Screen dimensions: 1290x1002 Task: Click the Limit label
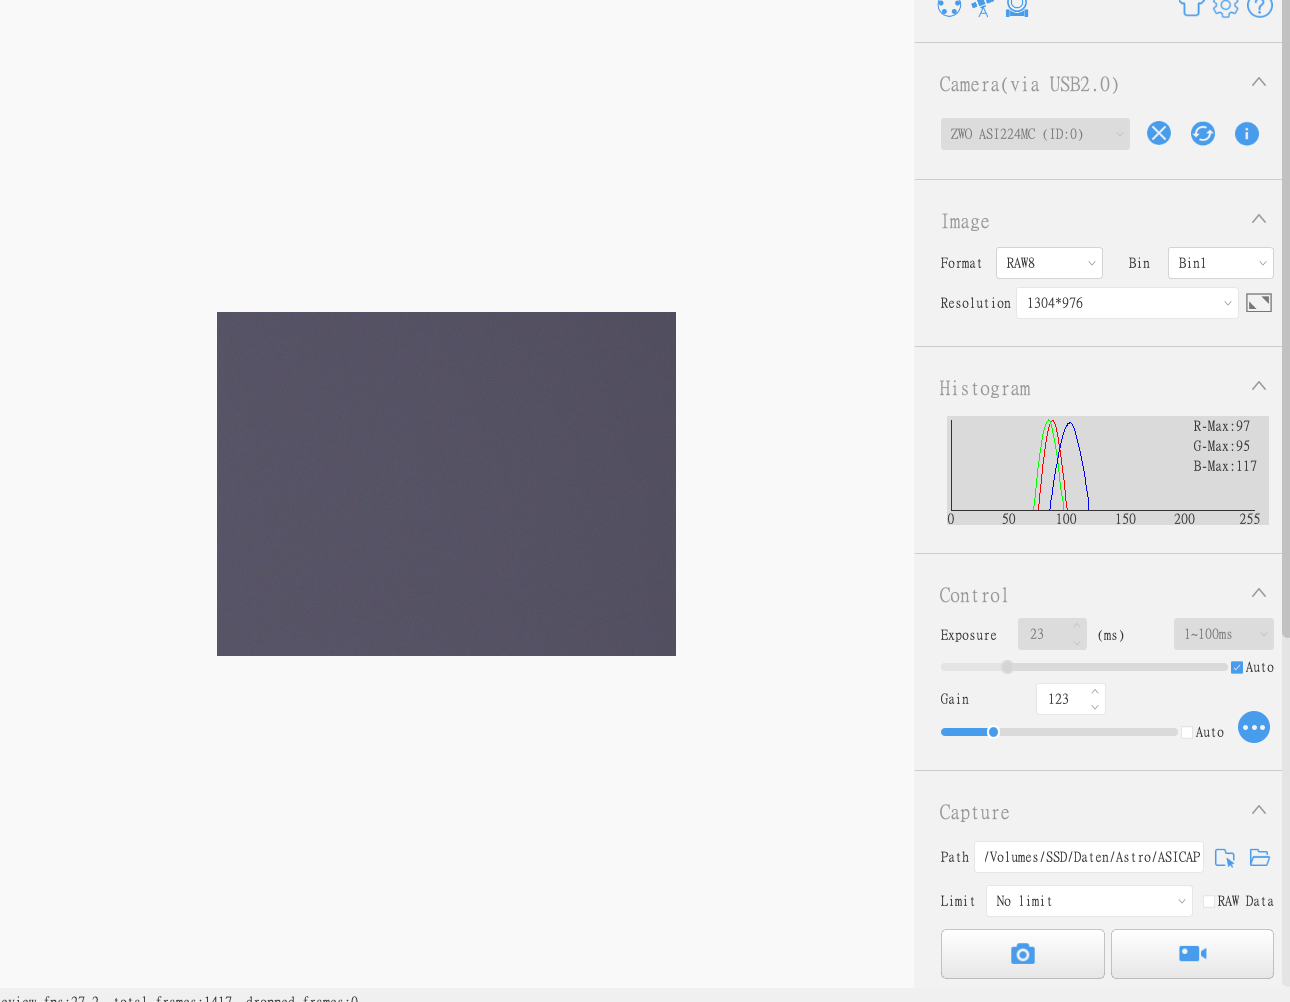pos(957,901)
